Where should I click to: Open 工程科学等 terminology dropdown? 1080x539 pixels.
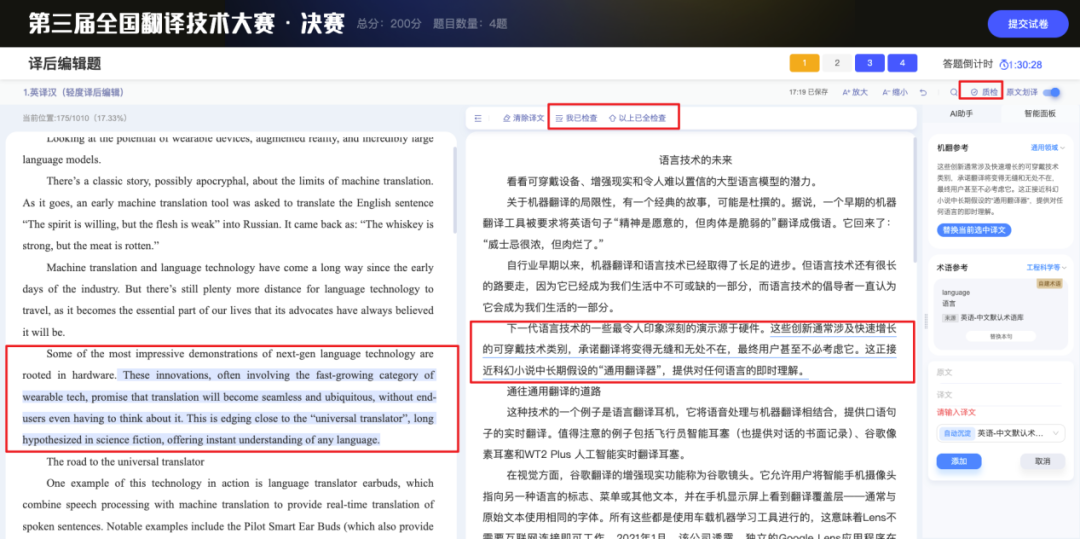1046,267
